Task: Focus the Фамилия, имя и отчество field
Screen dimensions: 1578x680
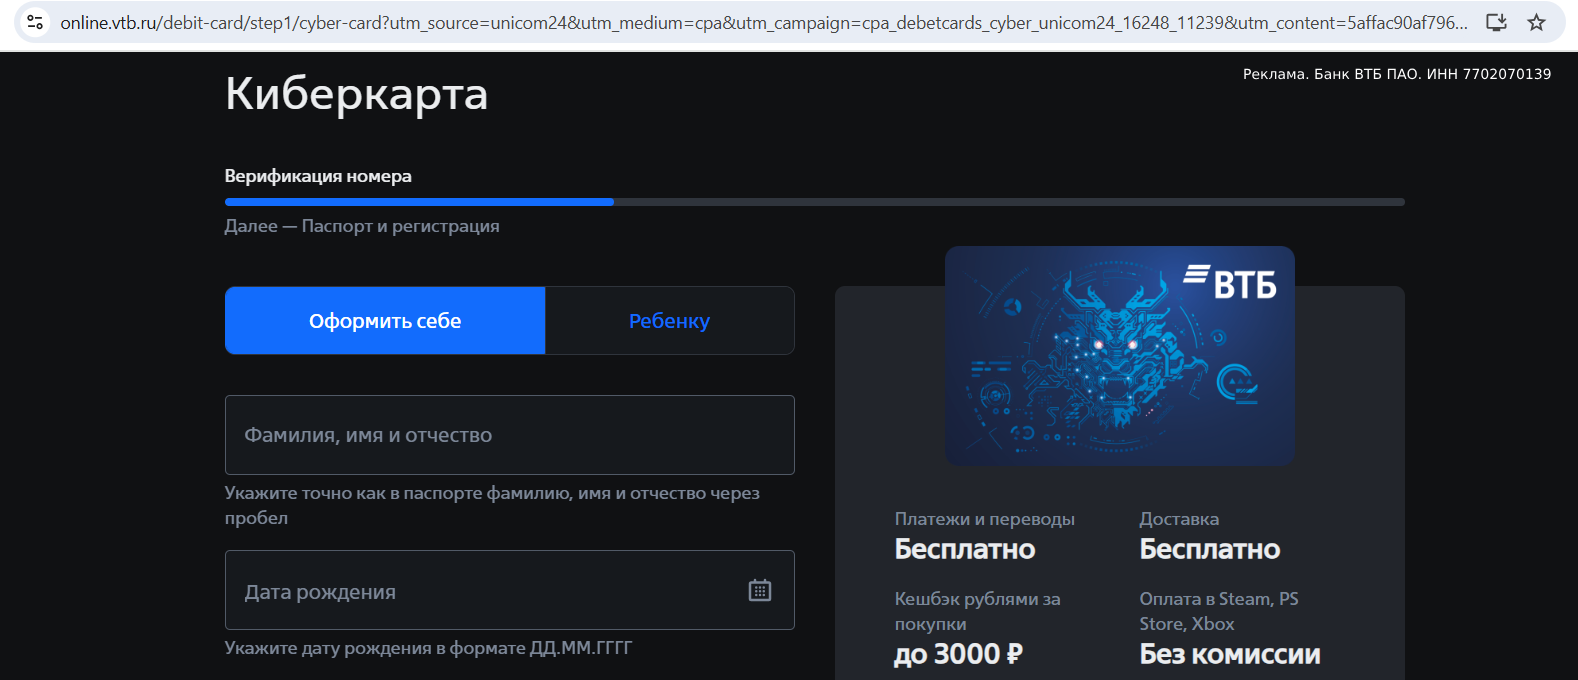Action: 510,435
